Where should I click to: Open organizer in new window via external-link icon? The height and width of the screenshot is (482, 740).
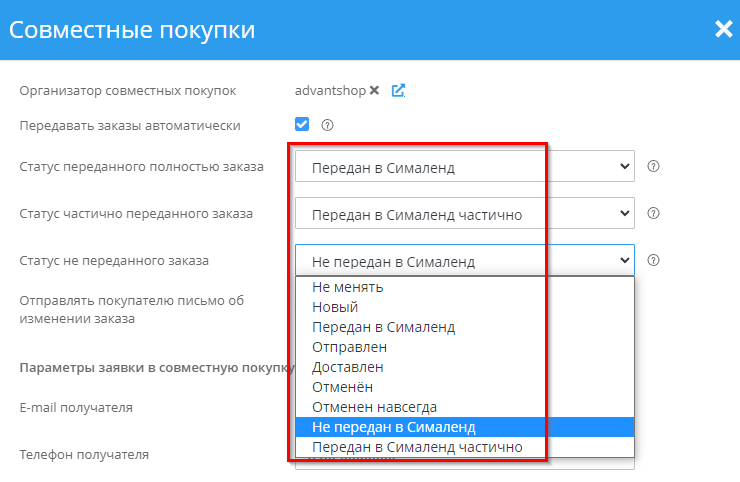click(x=398, y=90)
